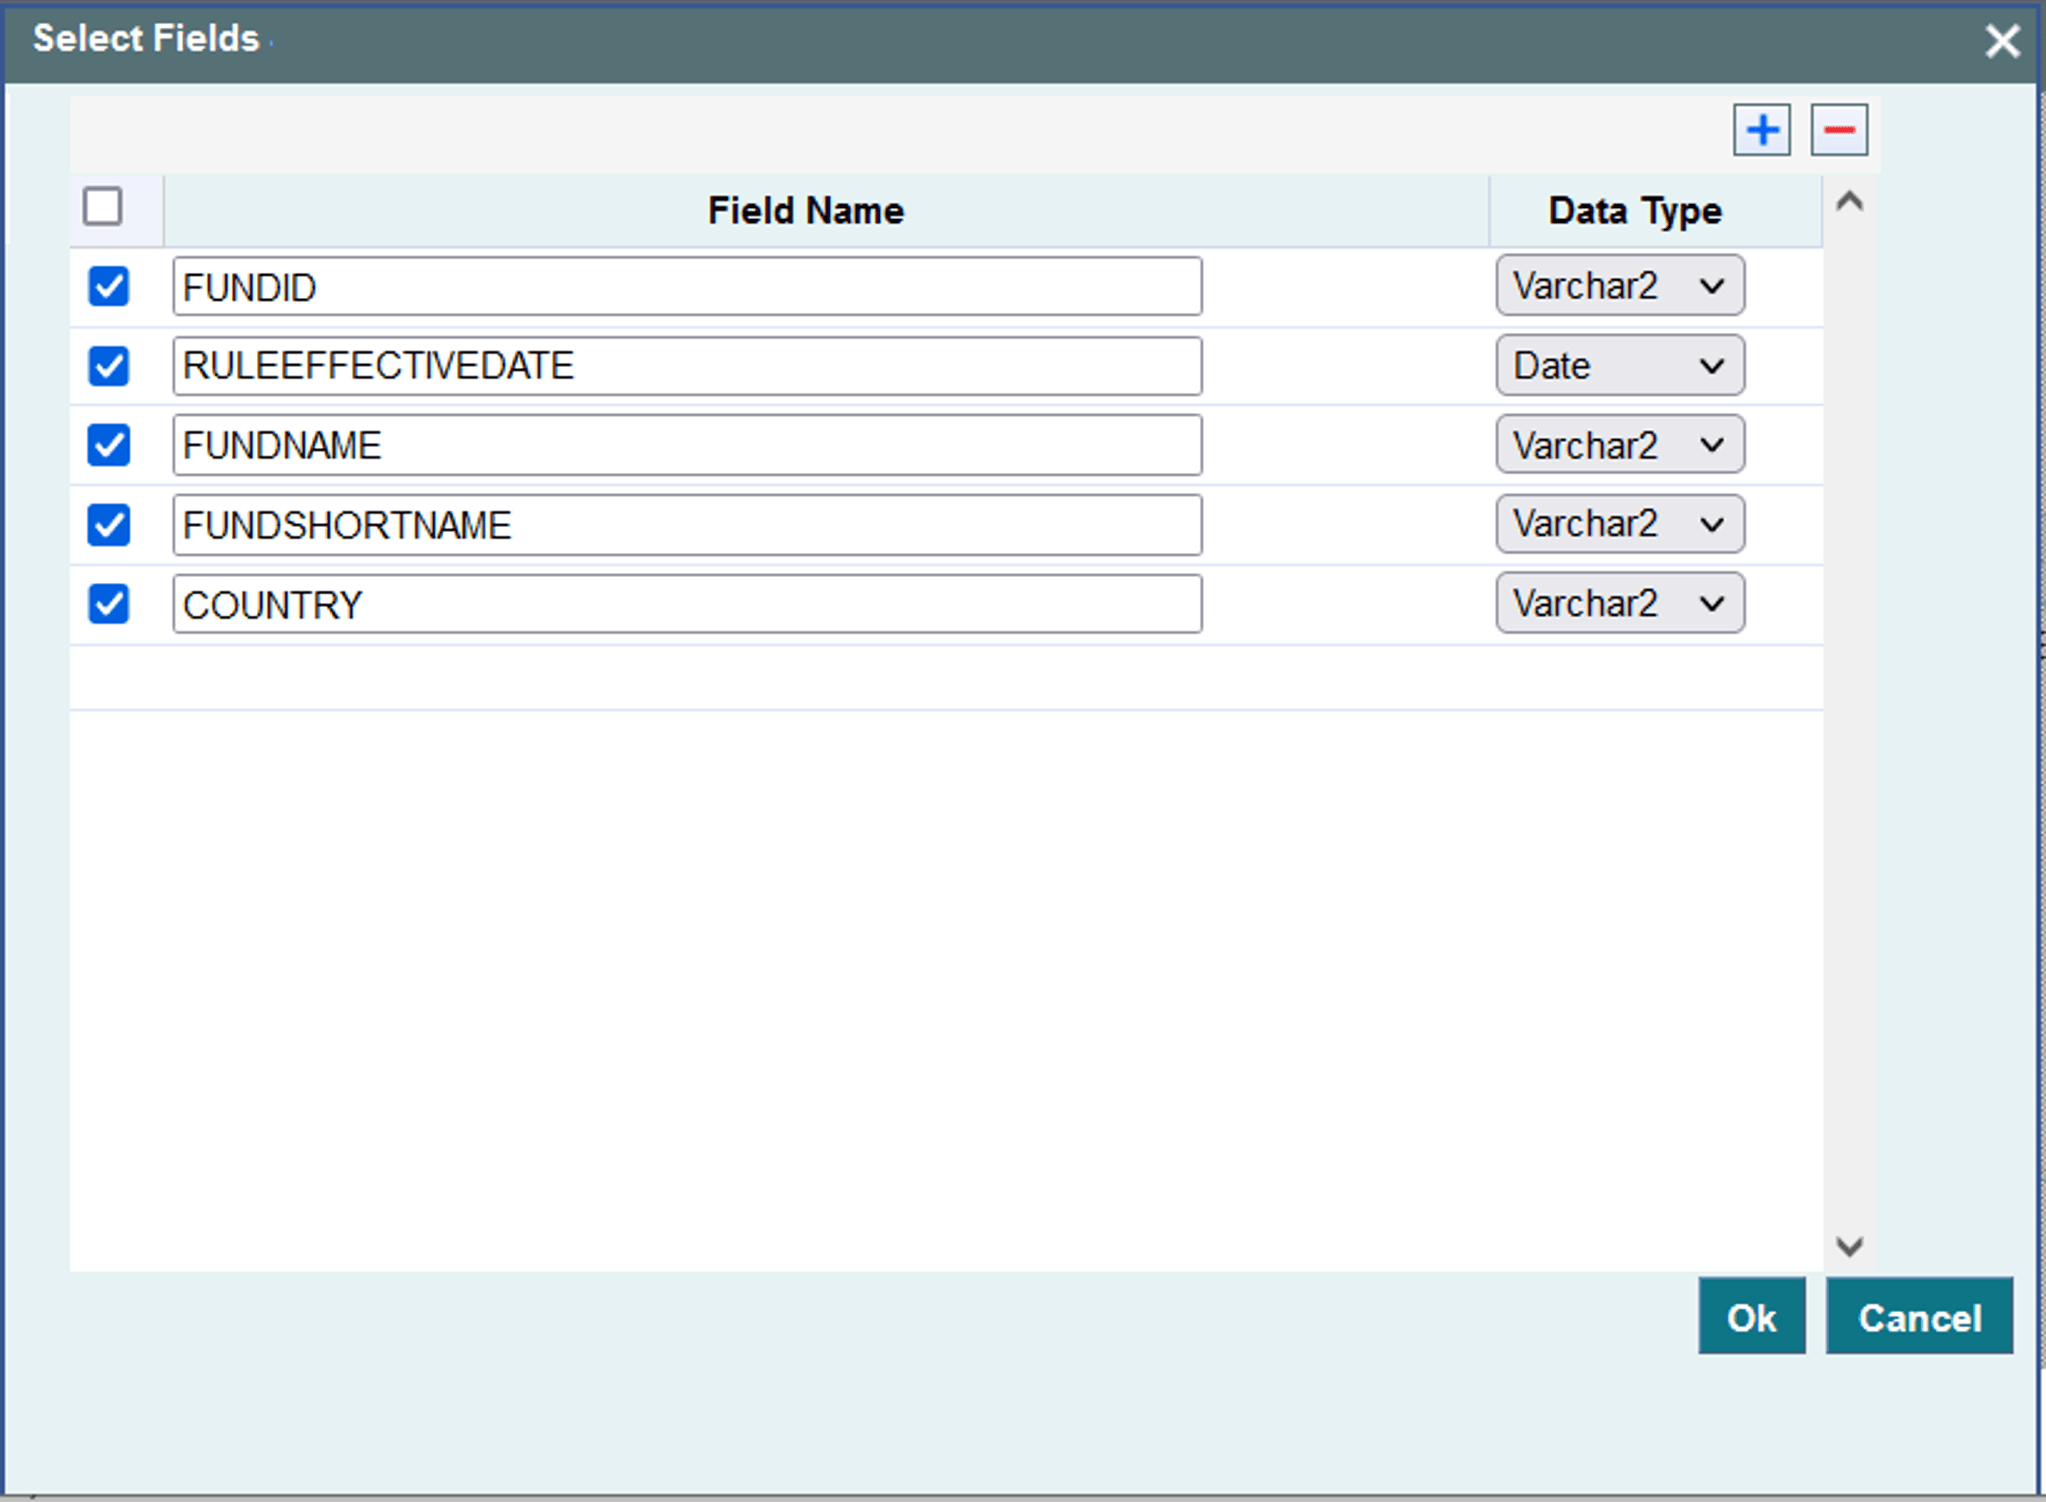Open the FUNDID data type dropdown
This screenshot has height=1502, width=2046.
(1619, 286)
